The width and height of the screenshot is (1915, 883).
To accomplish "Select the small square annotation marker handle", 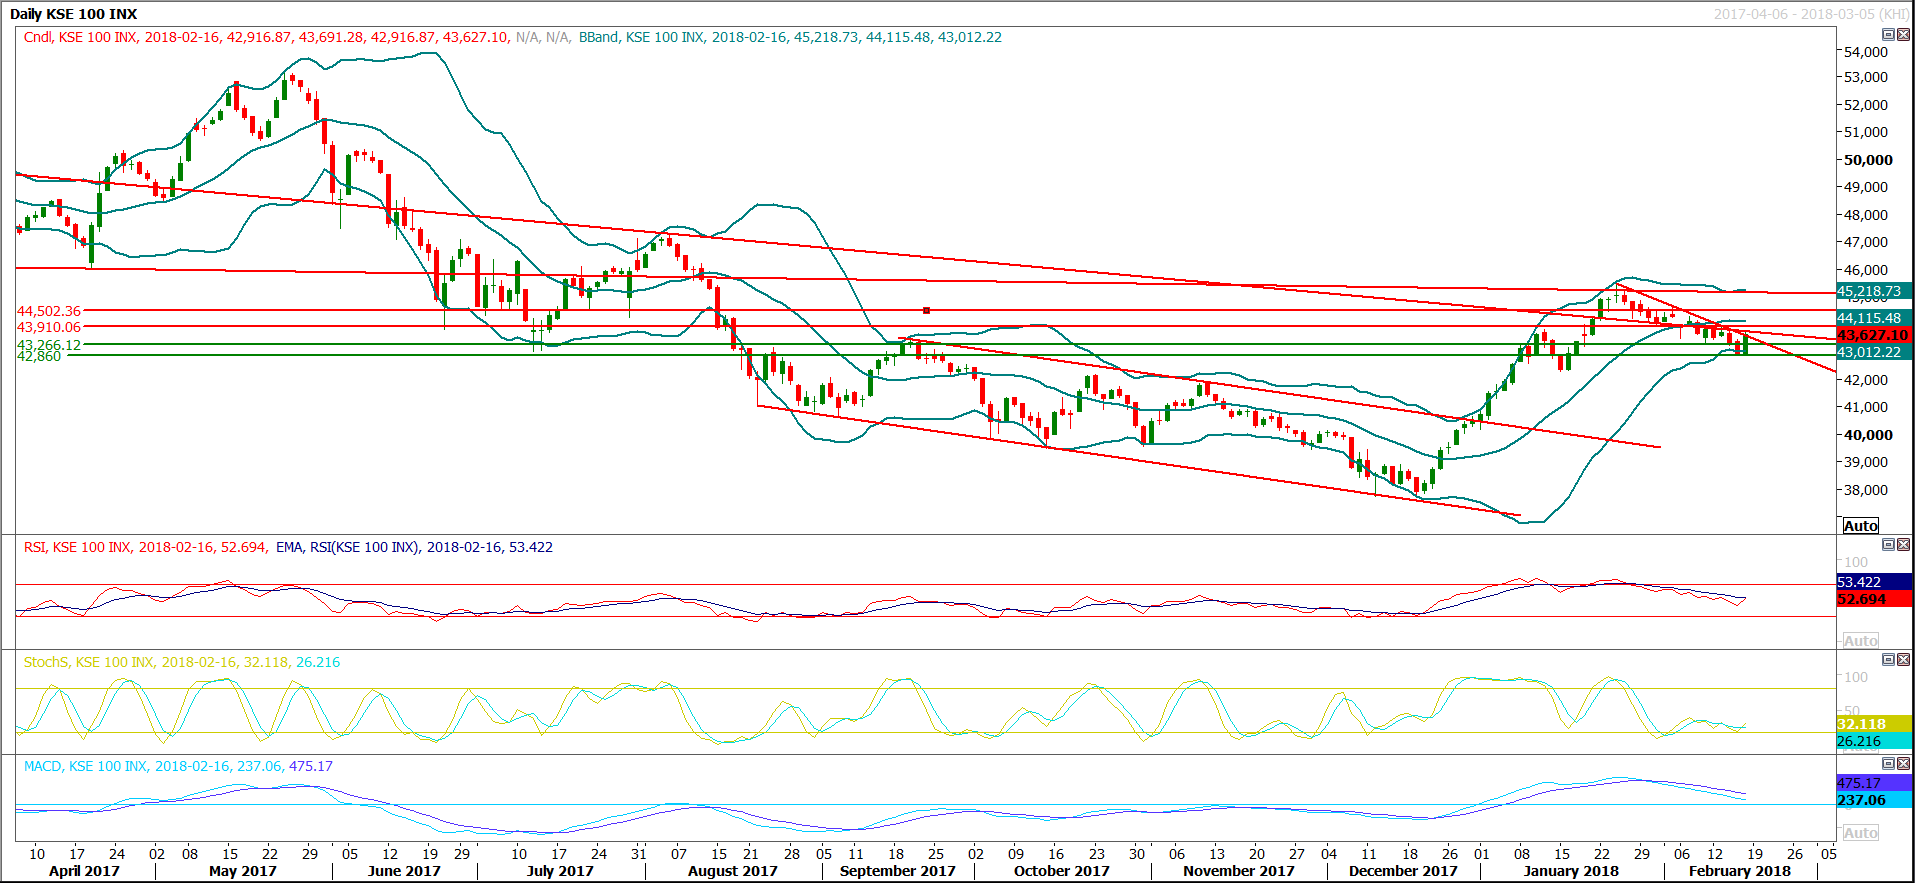I will pos(926,310).
